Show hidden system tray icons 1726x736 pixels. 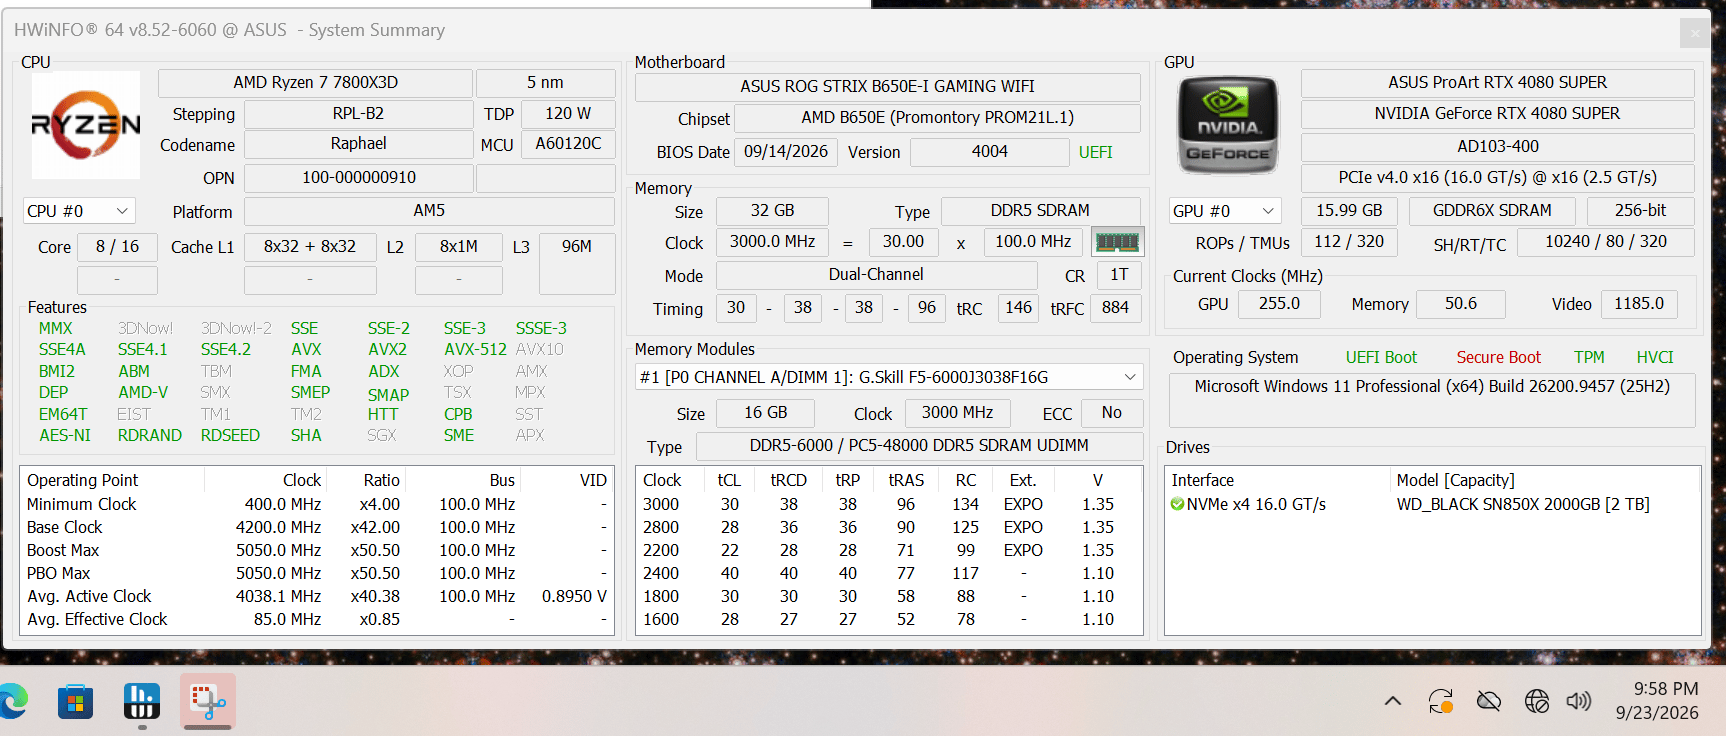pos(1392,701)
